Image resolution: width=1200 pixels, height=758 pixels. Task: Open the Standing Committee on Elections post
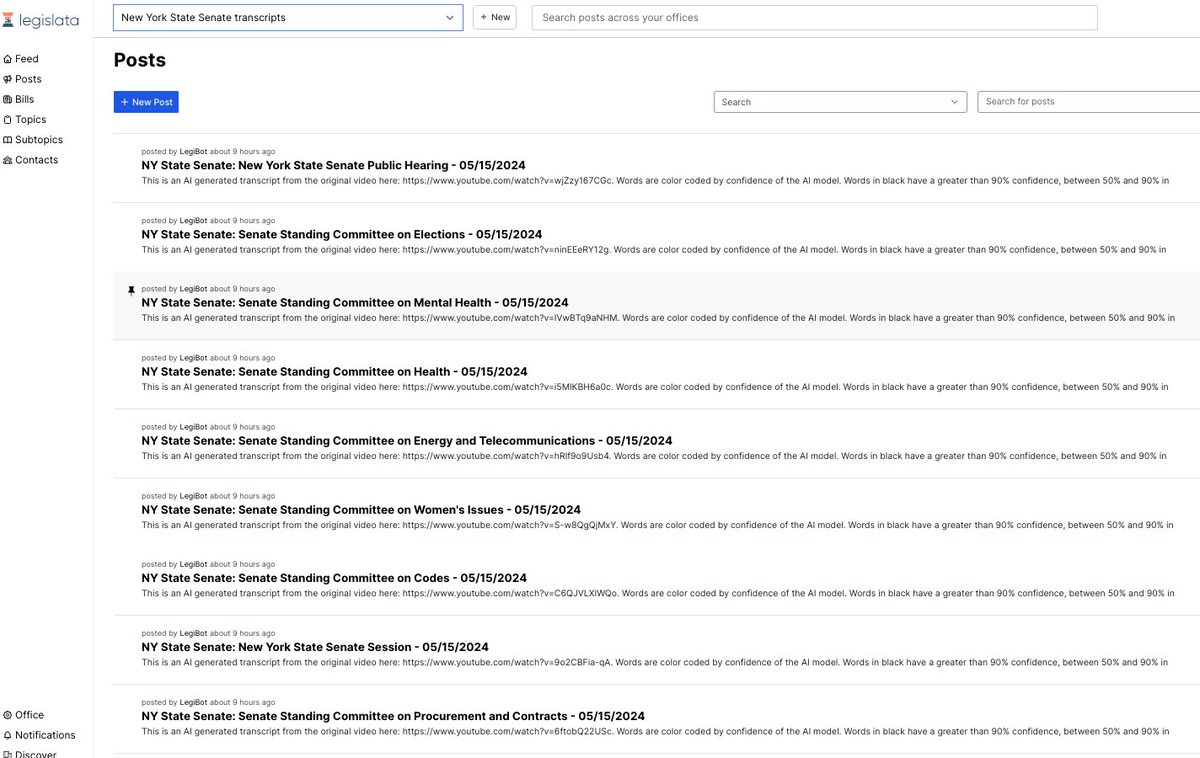point(342,234)
